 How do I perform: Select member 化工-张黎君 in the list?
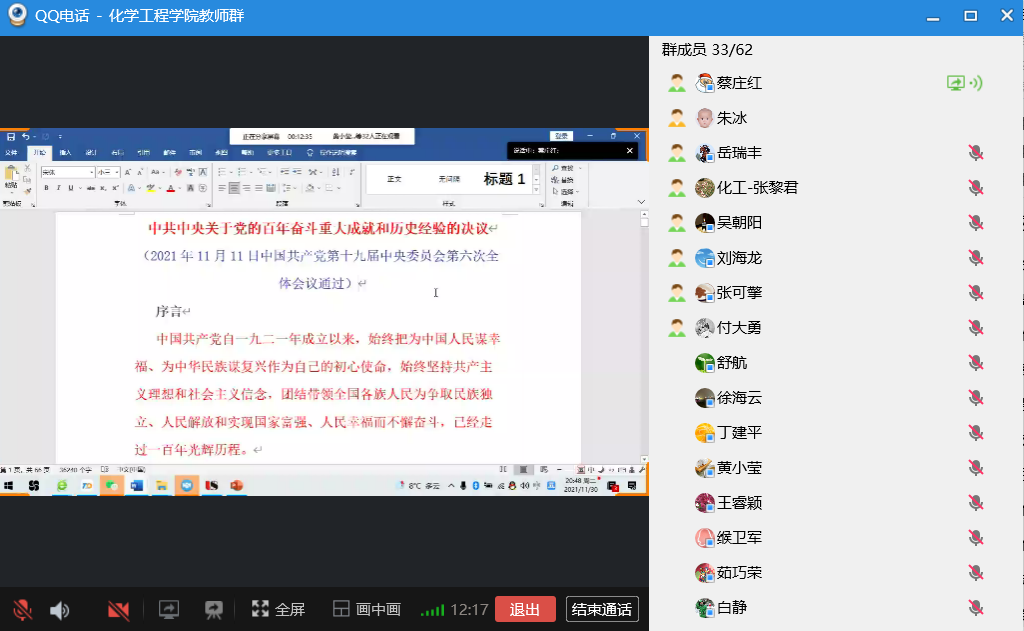click(757, 188)
